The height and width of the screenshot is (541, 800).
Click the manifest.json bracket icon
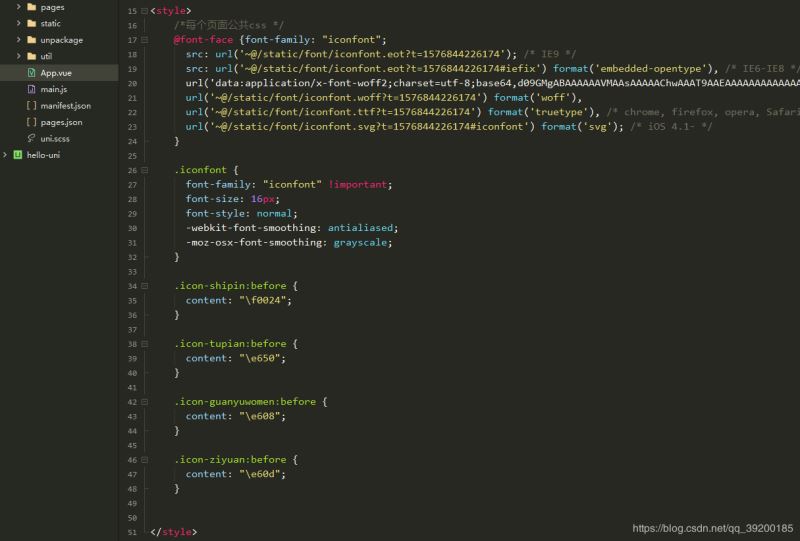tap(31, 105)
